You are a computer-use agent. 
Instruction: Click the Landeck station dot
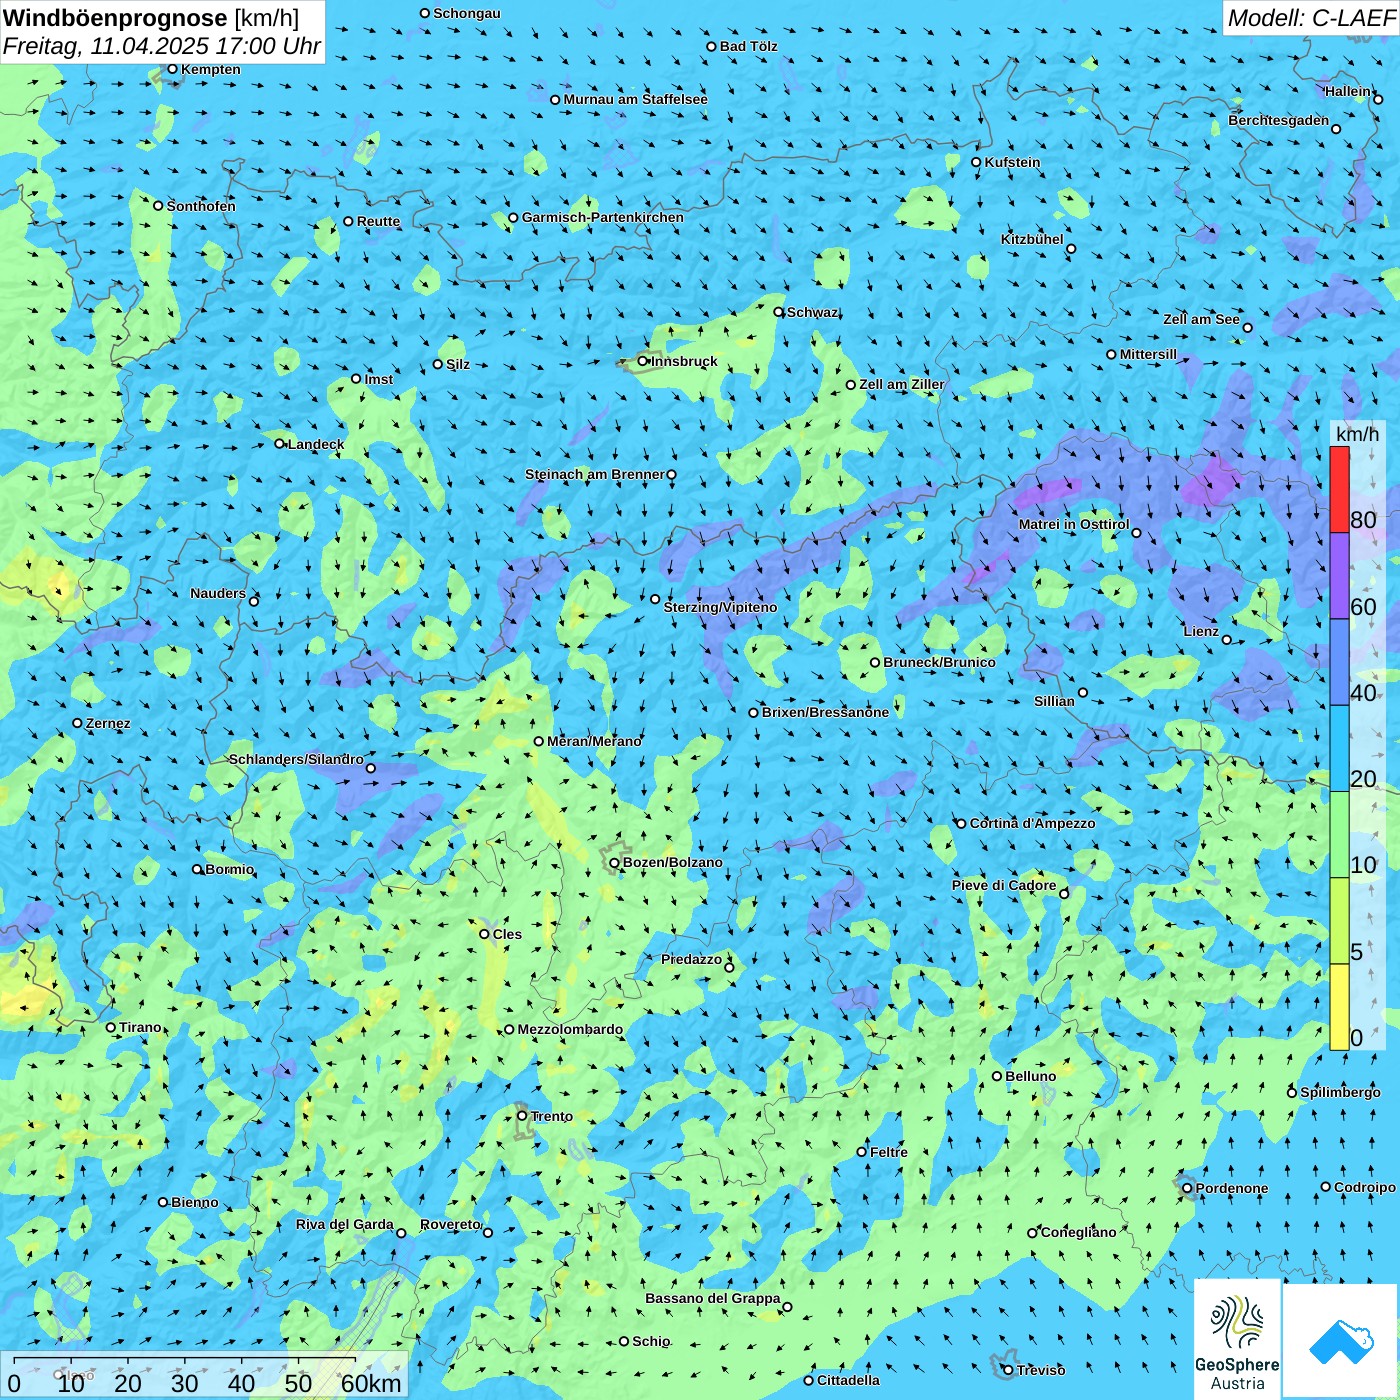(x=280, y=444)
